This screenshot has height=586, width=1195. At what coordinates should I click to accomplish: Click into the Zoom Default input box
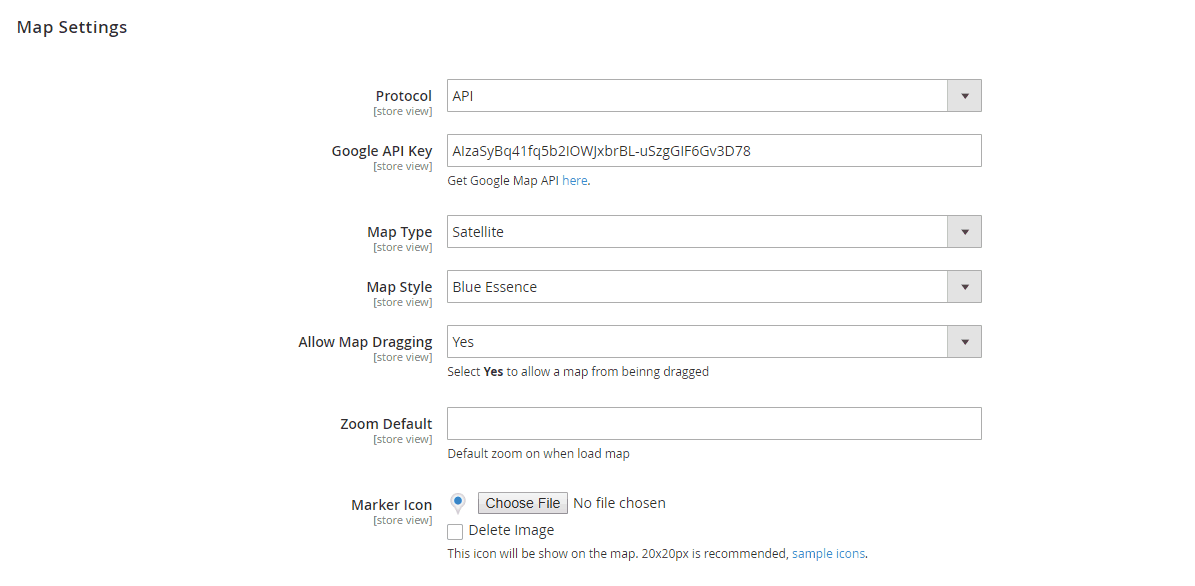coord(714,424)
